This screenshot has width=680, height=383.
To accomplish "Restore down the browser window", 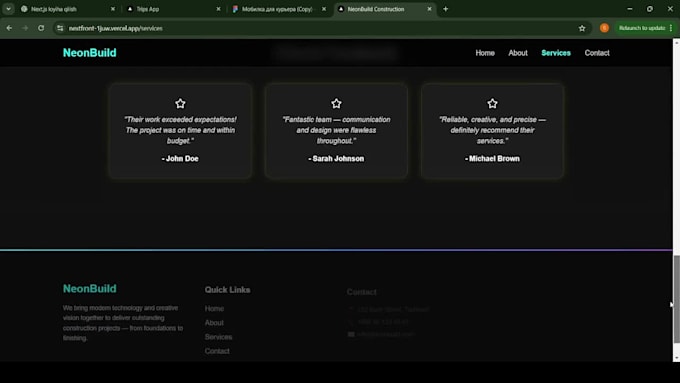I will (x=650, y=9).
